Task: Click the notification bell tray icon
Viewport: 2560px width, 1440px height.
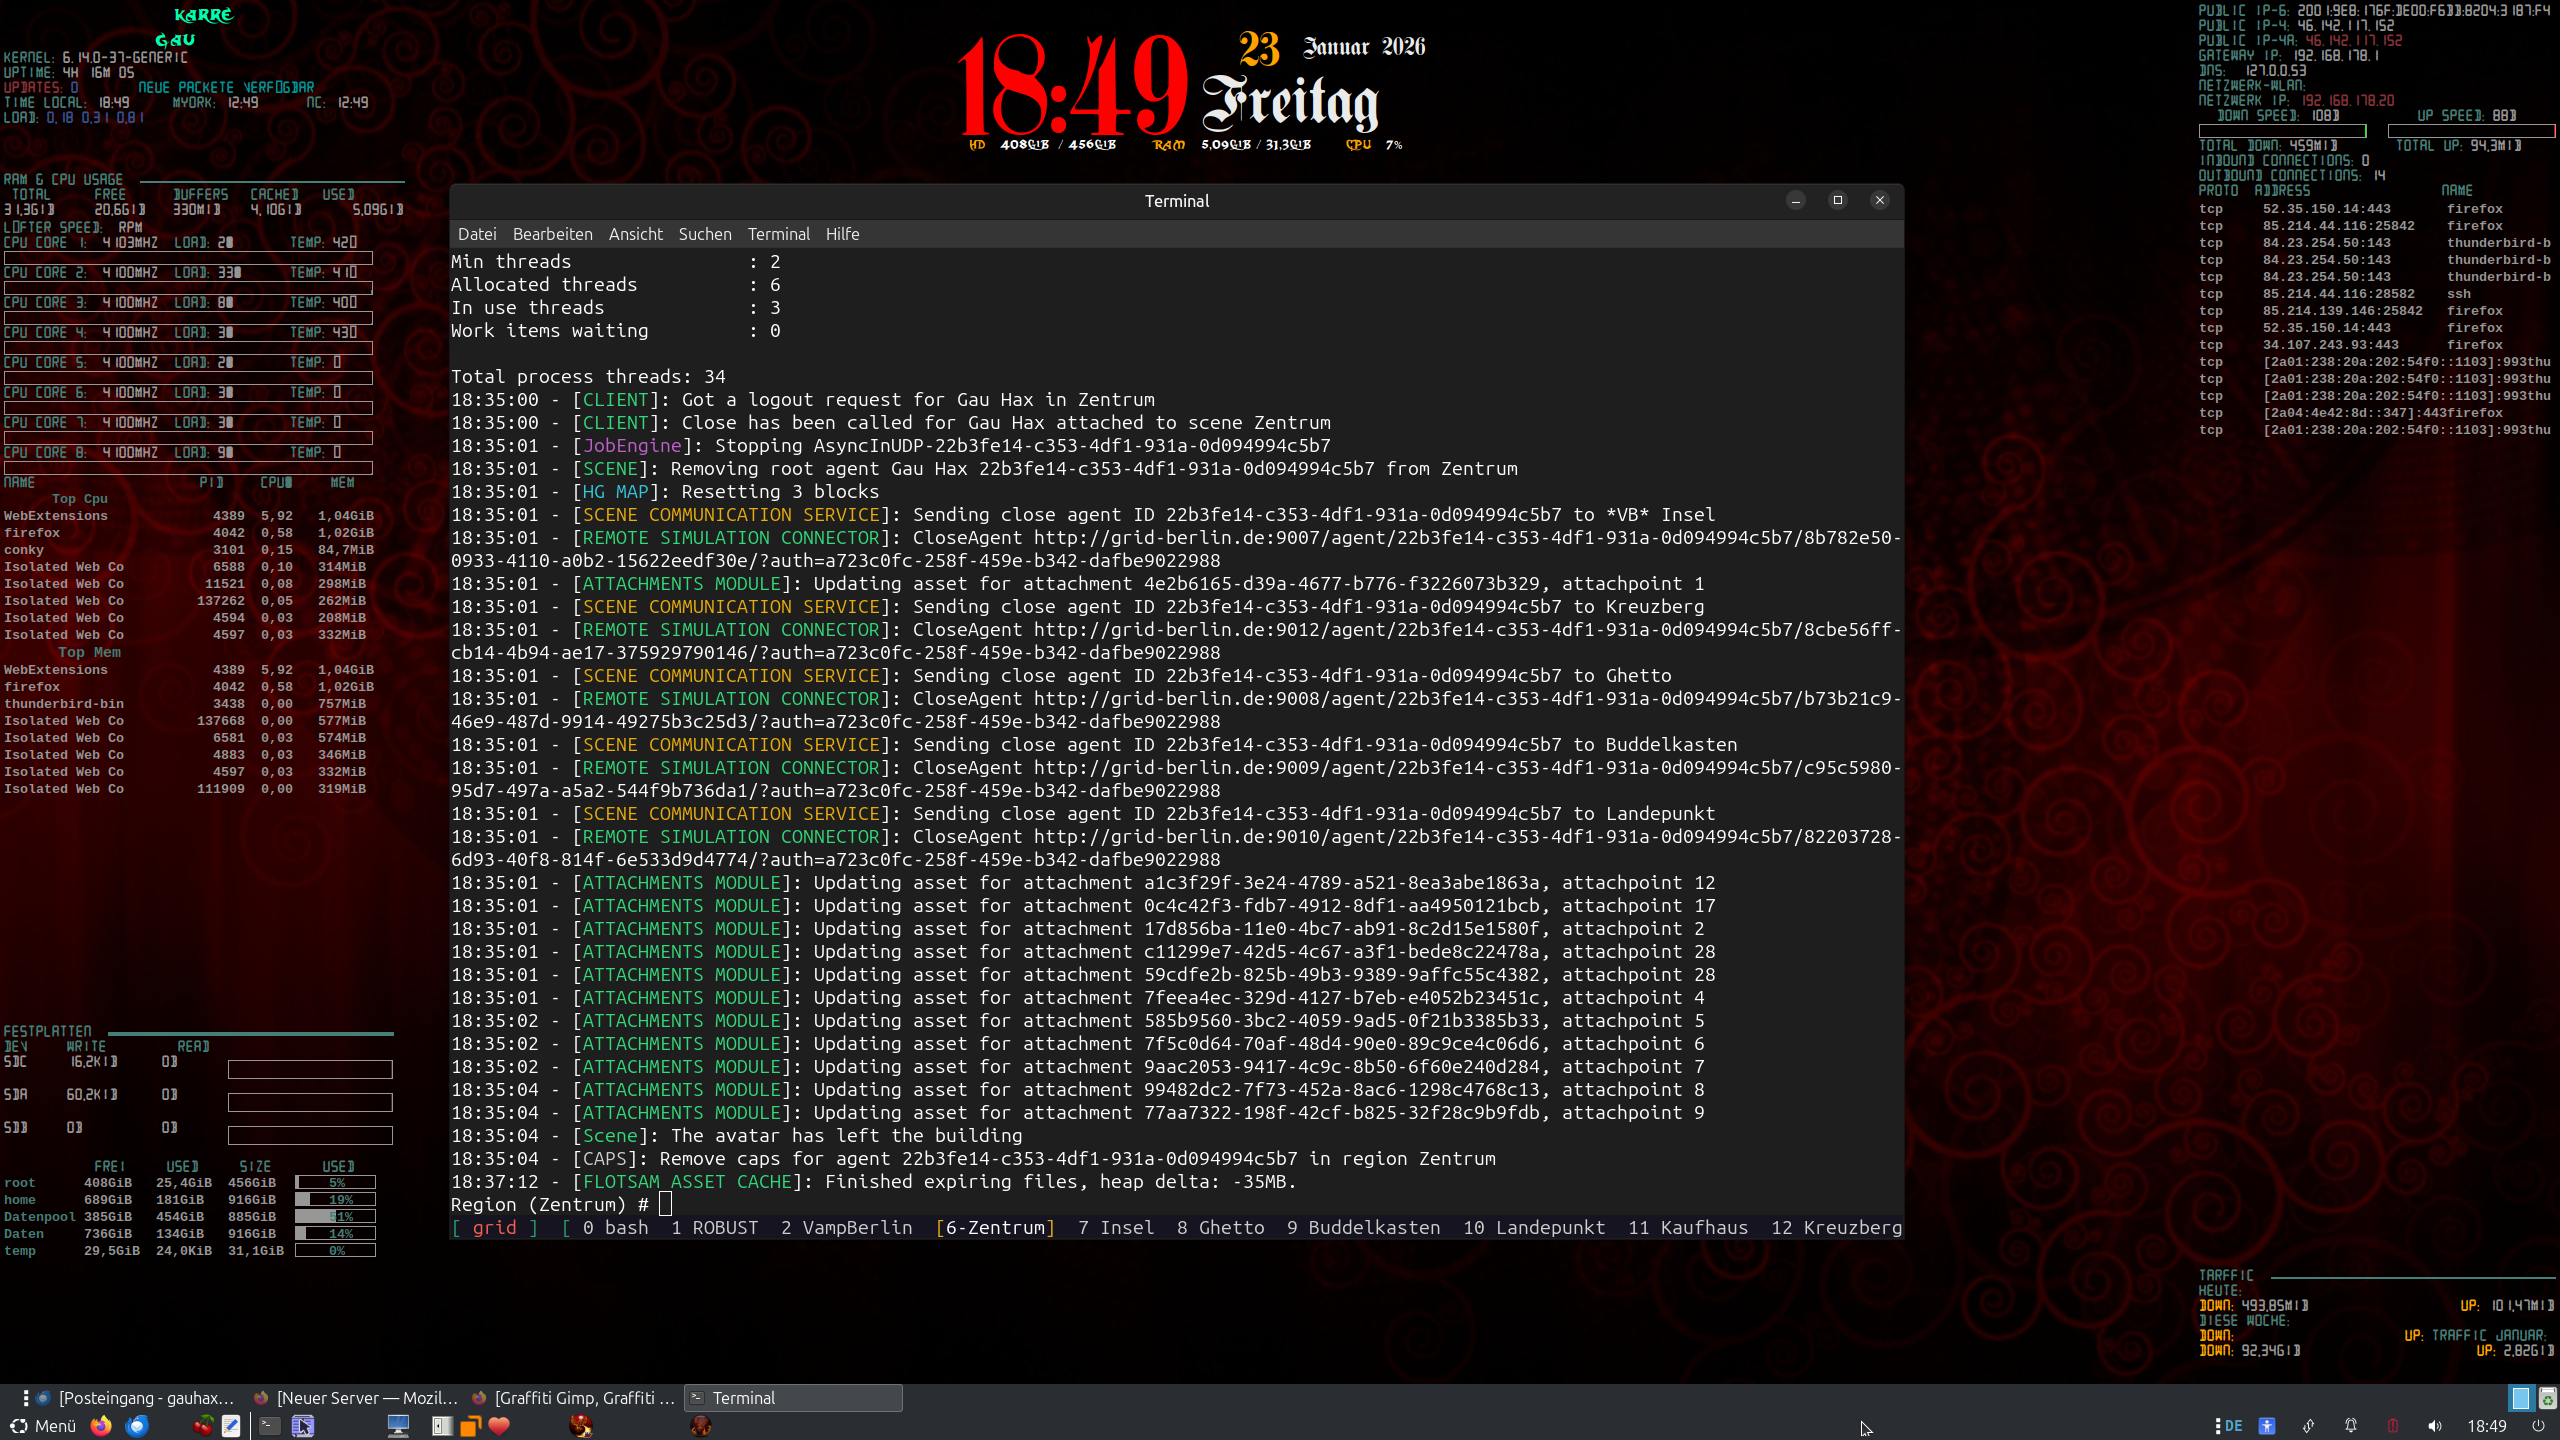Action: tap(2351, 1426)
